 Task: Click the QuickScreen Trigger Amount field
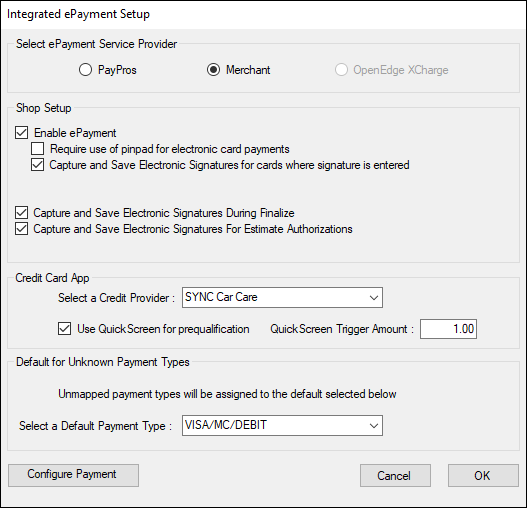[x=448, y=329]
